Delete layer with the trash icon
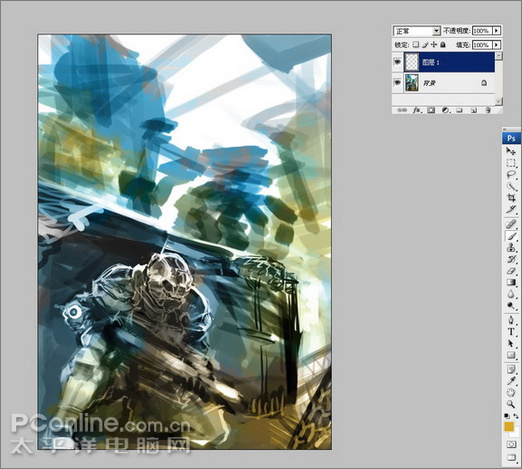Screen dimensions: 522x469 [x=488, y=110]
